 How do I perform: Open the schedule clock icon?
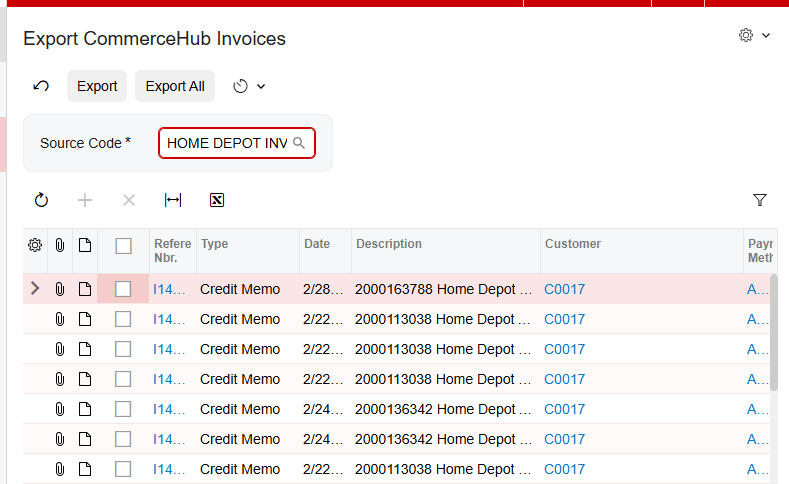point(241,86)
